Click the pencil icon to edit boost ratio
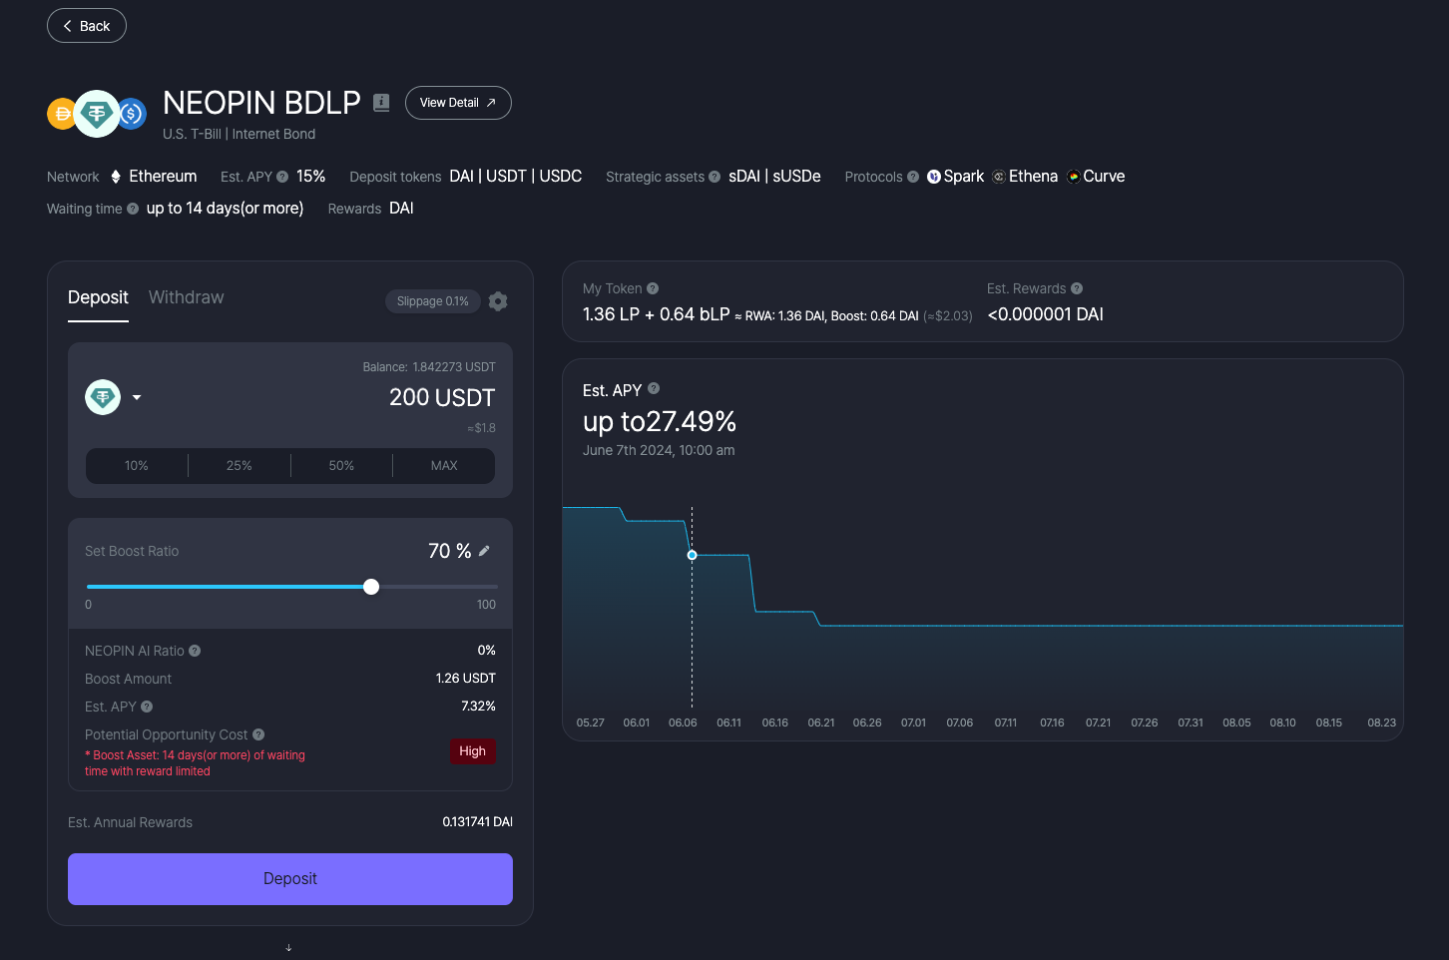1449x960 pixels. [x=485, y=551]
